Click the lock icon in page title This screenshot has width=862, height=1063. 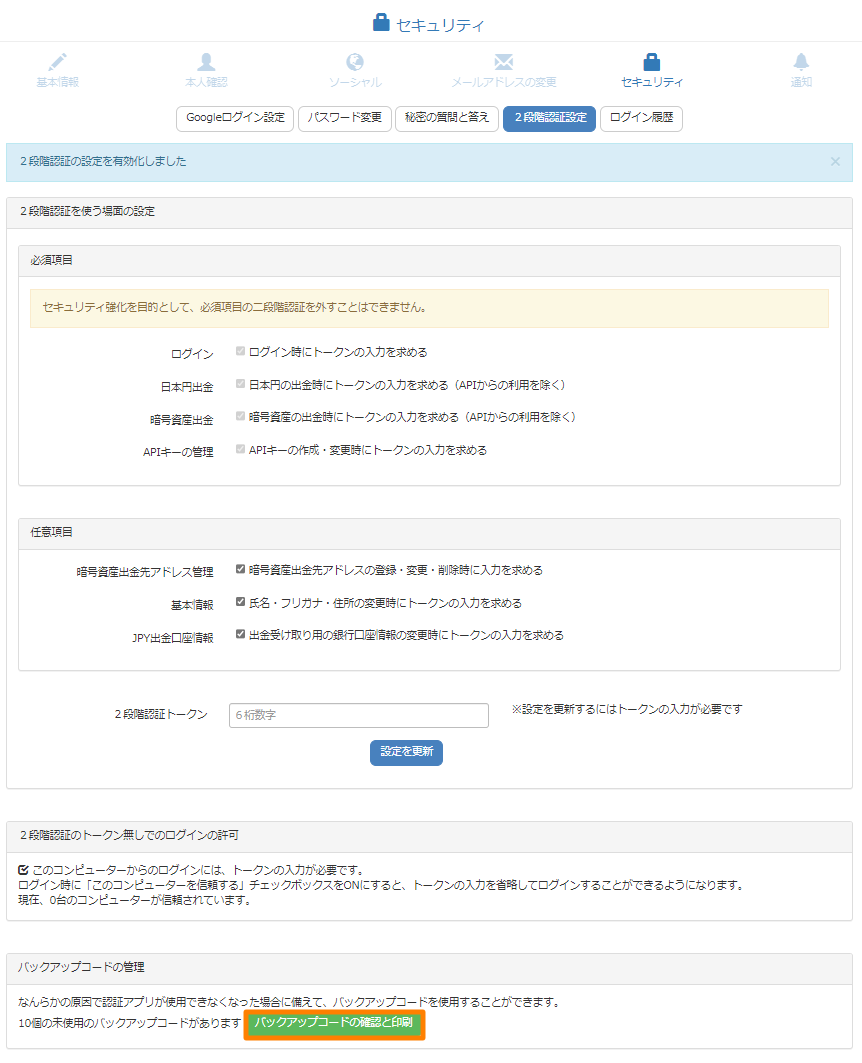(x=382, y=22)
